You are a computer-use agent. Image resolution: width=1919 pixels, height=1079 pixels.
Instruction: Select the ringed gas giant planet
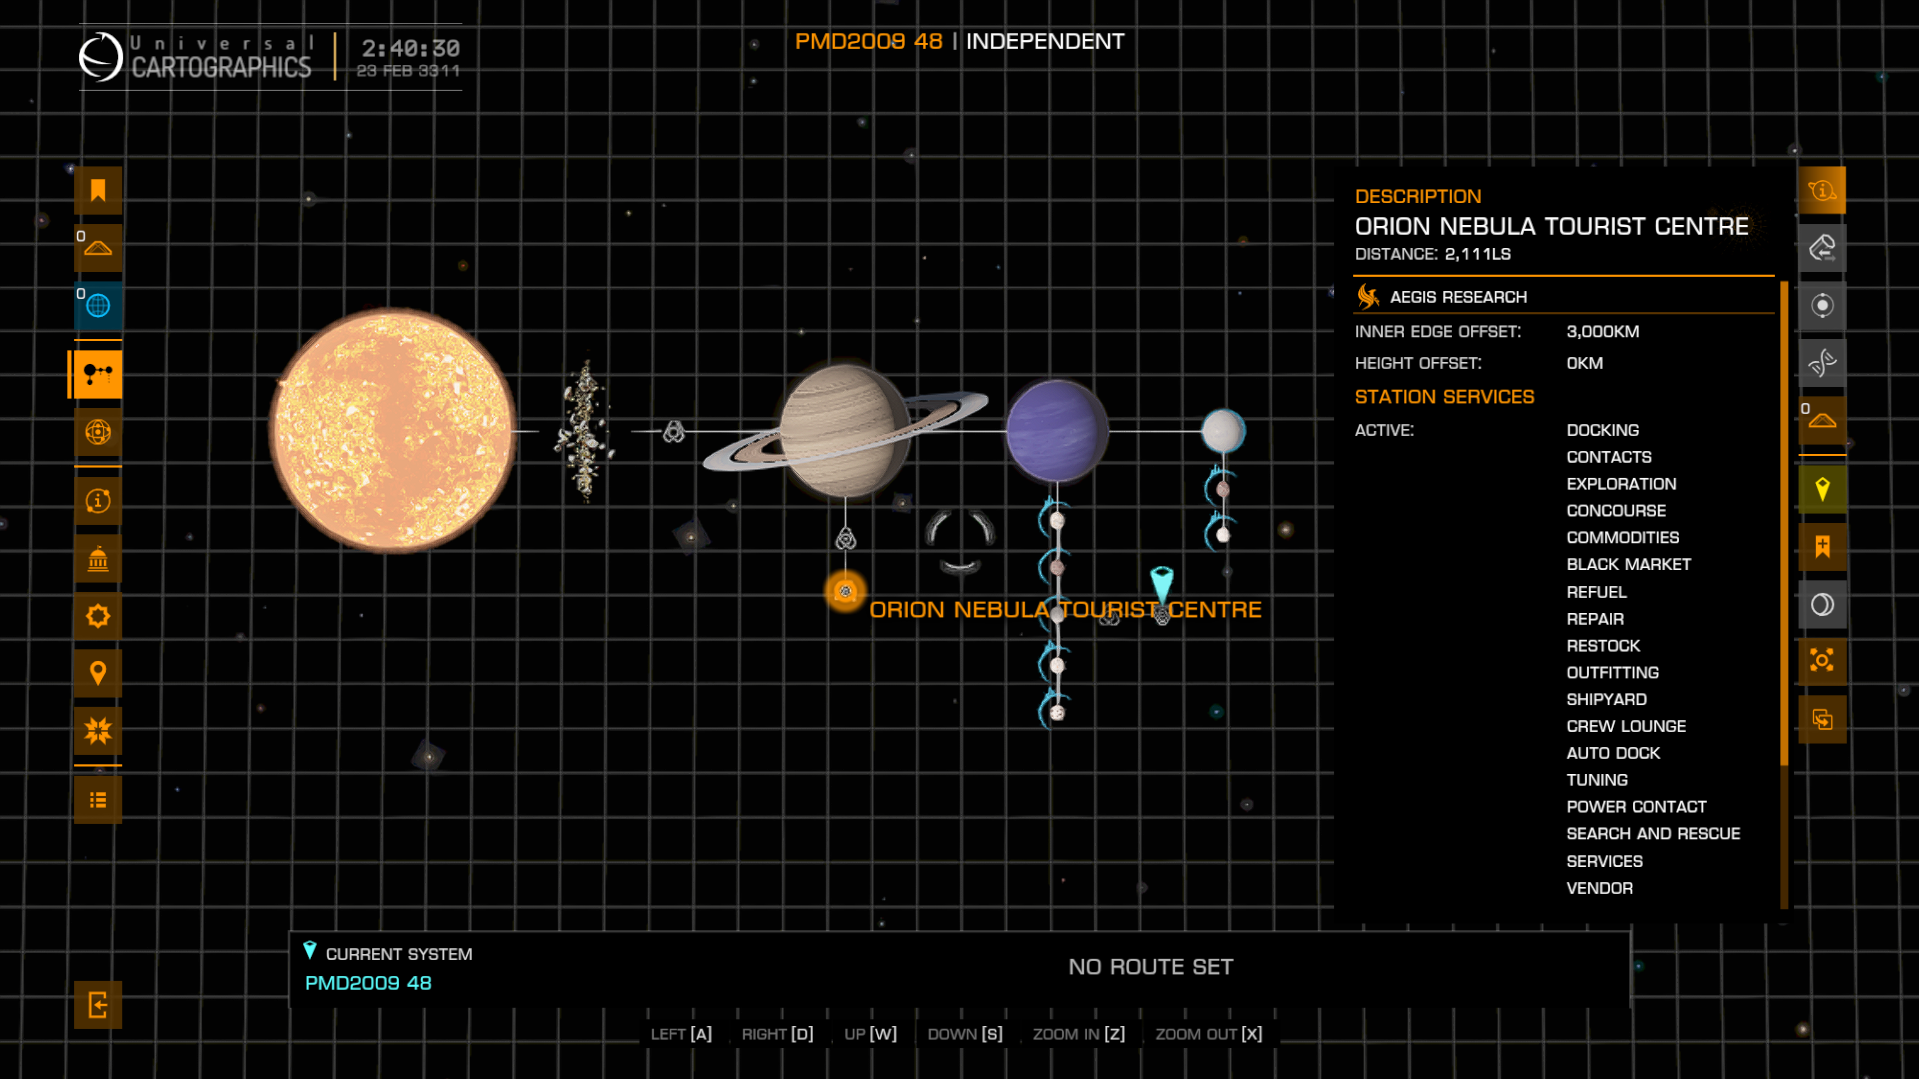pyautogui.click(x=845, y=431)
